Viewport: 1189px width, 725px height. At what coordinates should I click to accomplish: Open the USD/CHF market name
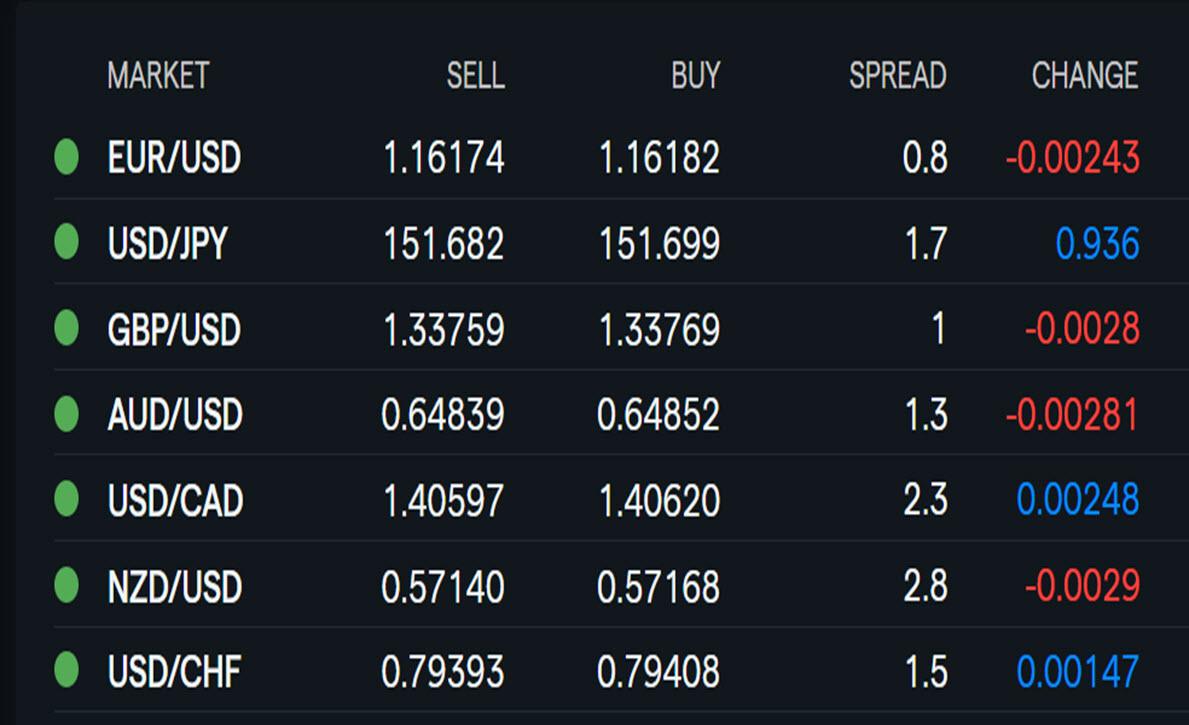[174, 671]
